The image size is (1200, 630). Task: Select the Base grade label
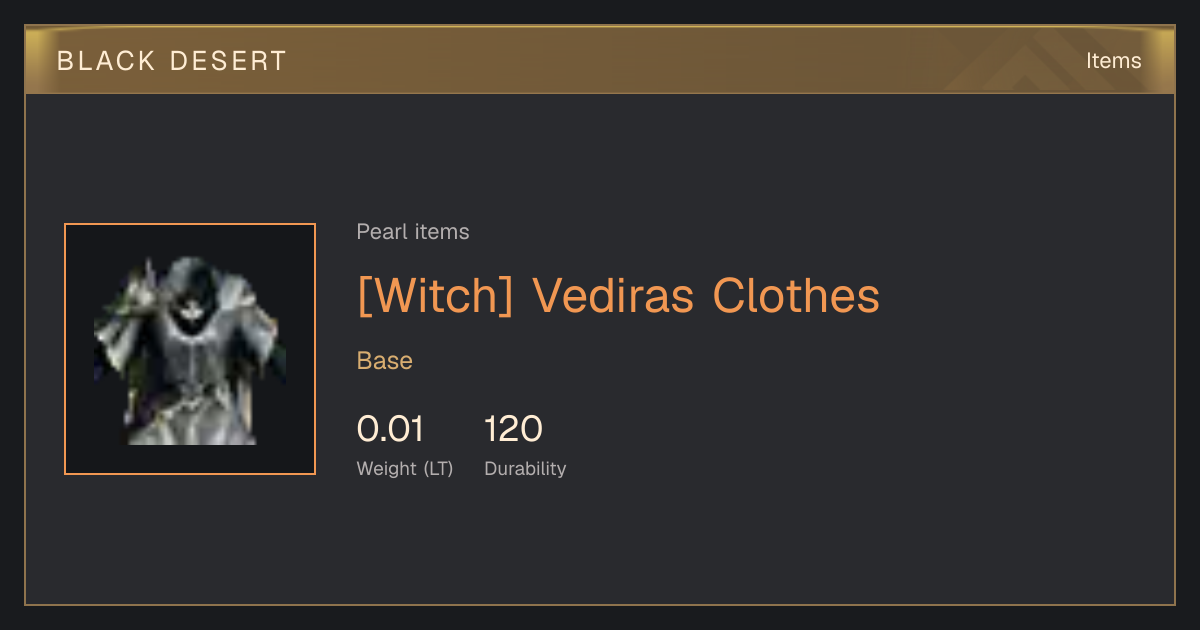(x=385, y=361)
